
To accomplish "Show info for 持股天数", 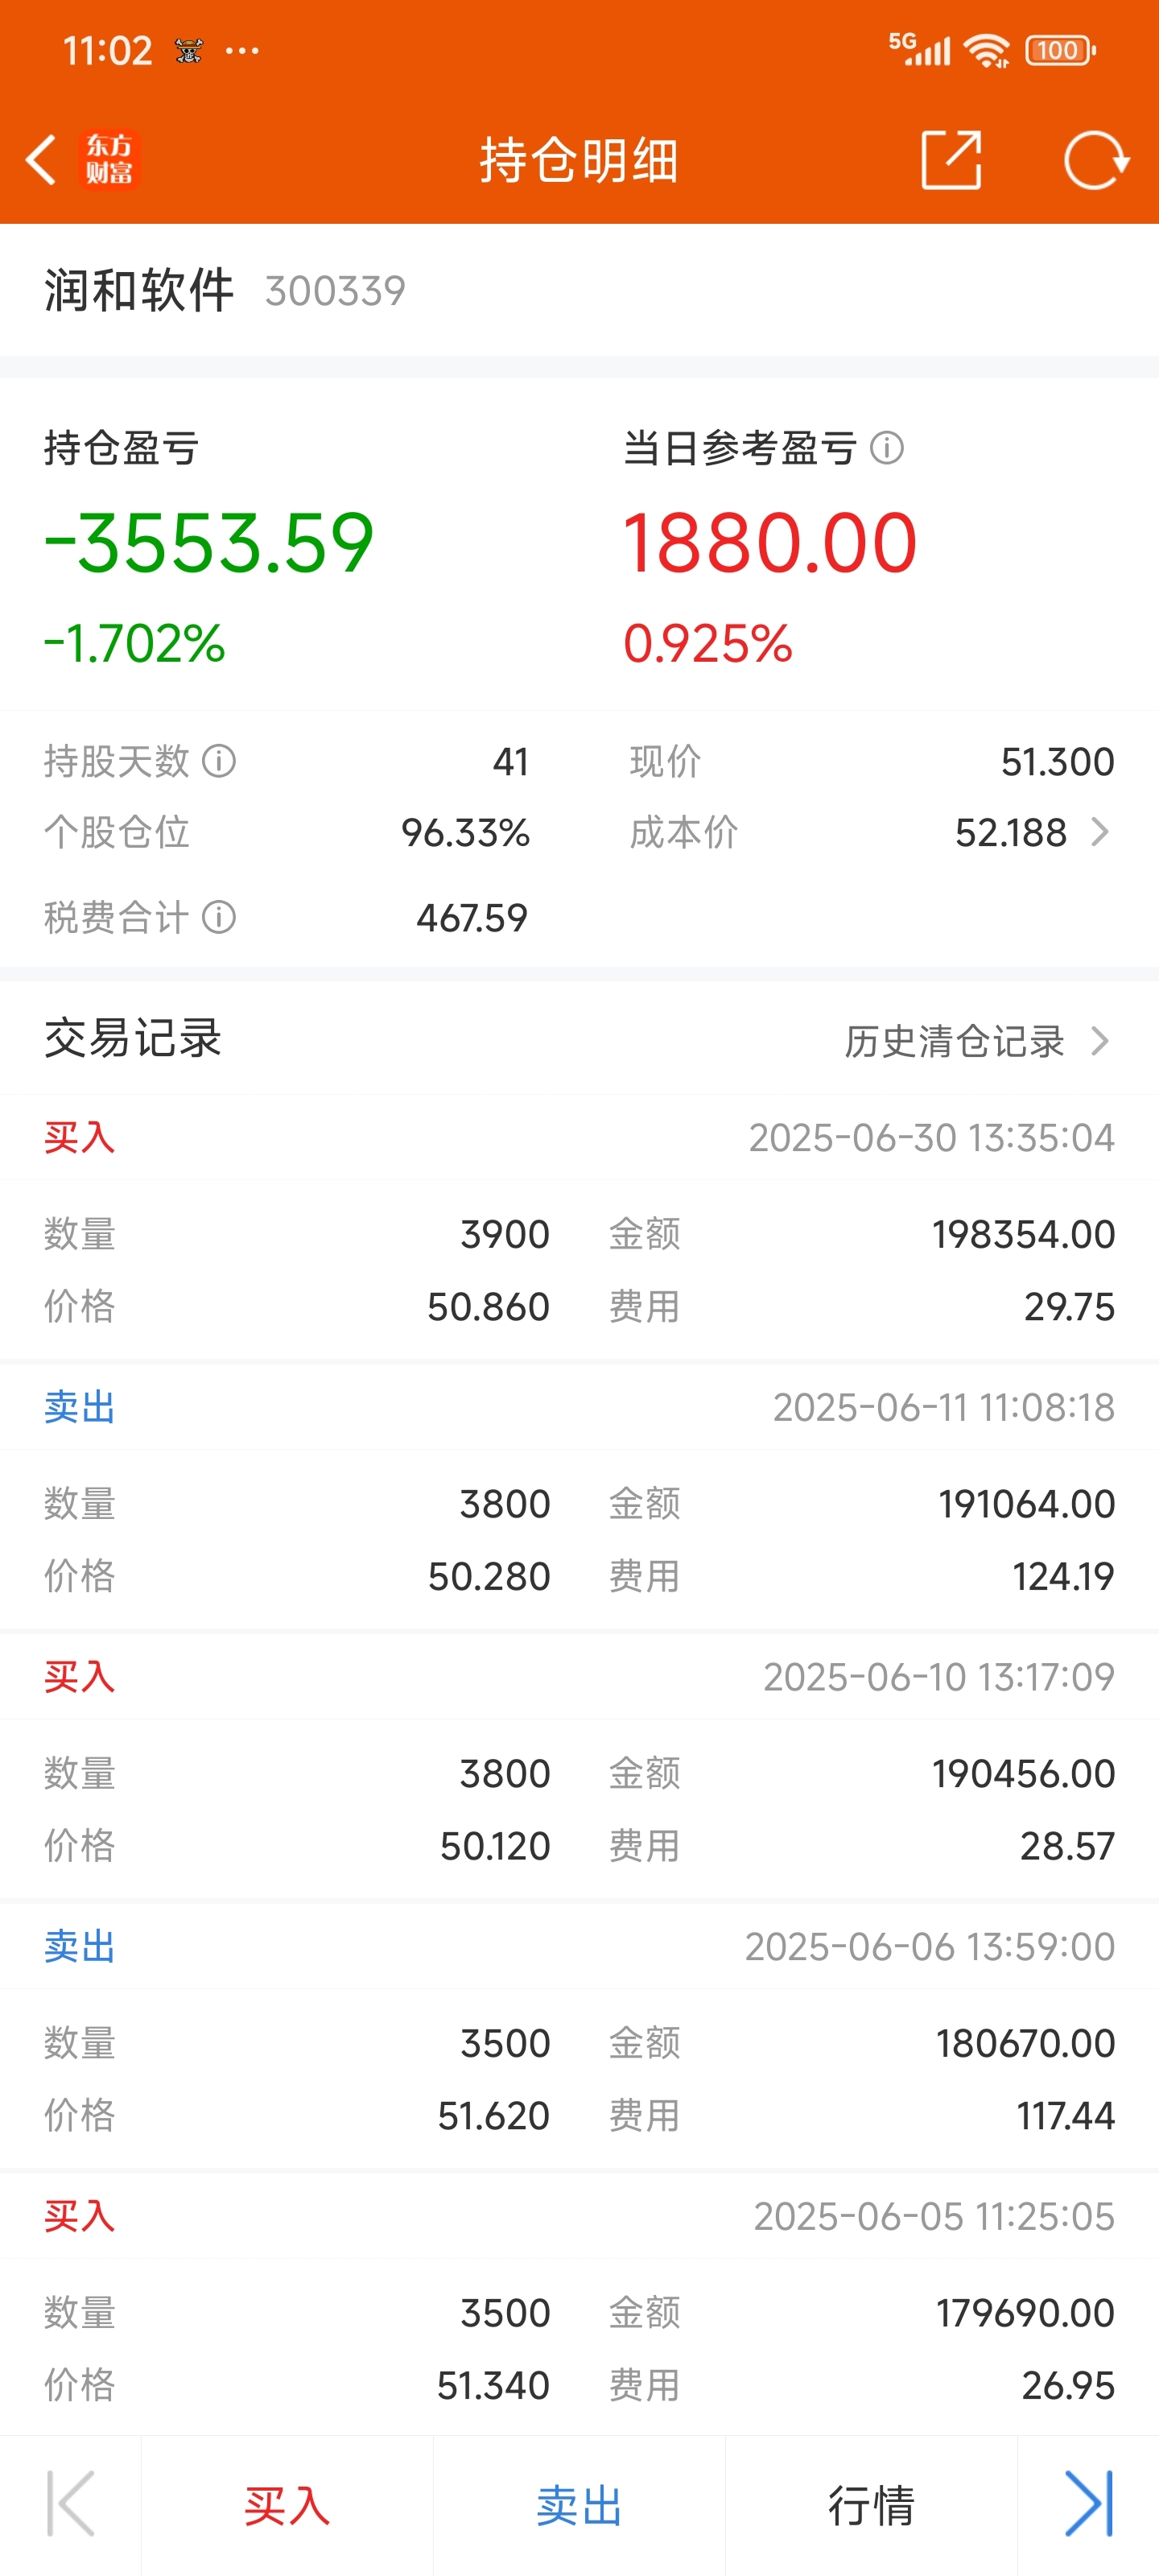I will coord(219,762).
